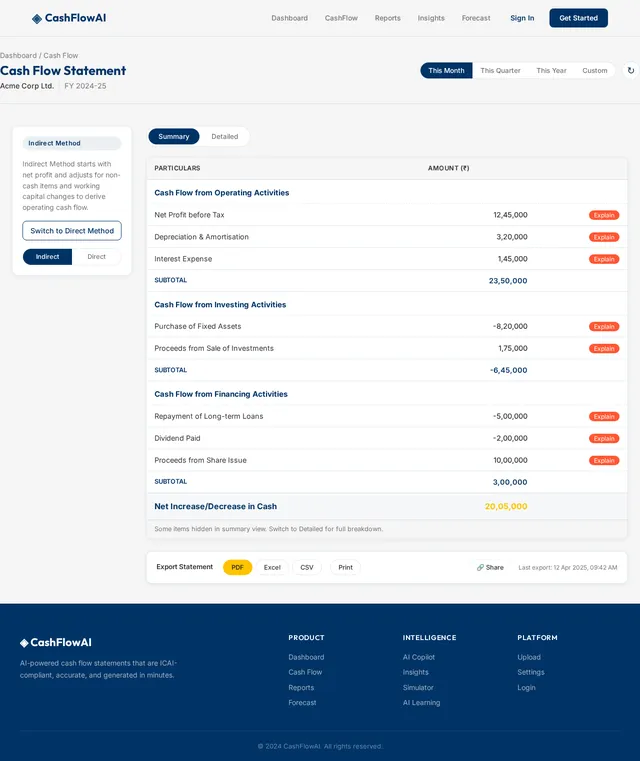Click the CashFlowAI footer logo
This screenshot has height=761, width=640.
point(55,643)
